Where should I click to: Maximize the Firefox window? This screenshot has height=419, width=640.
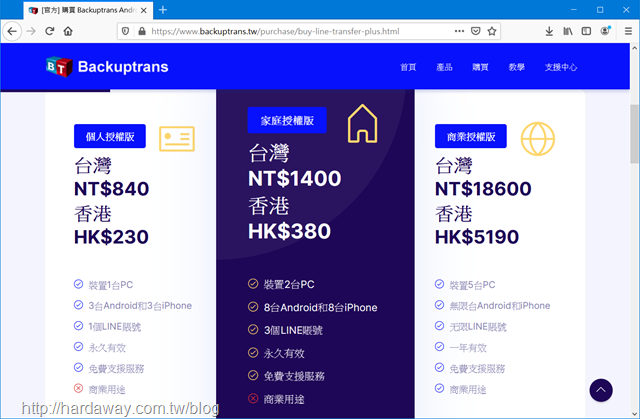tap(600, 10)
